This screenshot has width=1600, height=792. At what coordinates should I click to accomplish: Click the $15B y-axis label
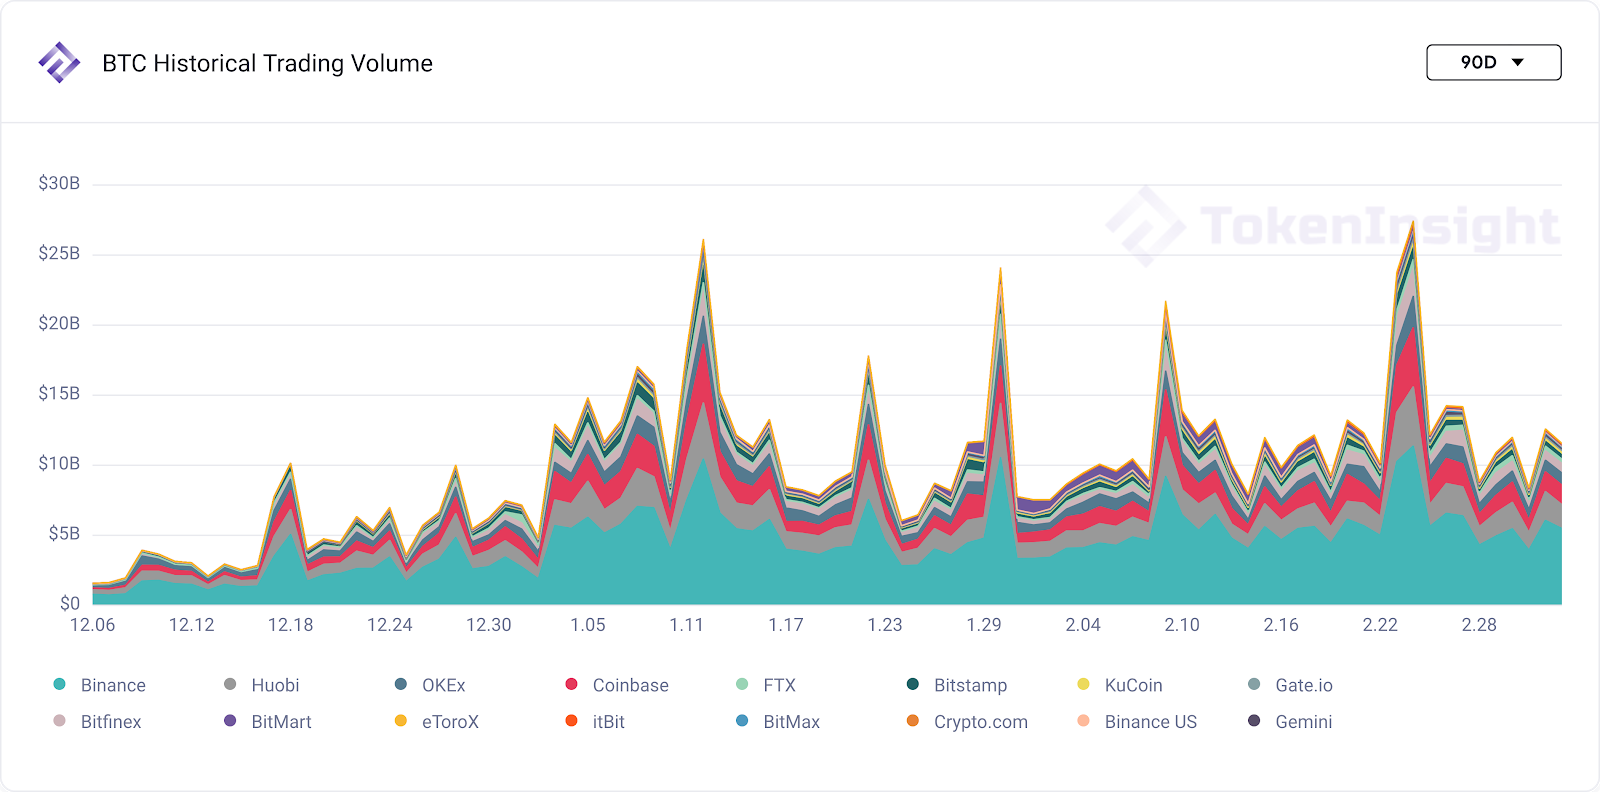59,393
